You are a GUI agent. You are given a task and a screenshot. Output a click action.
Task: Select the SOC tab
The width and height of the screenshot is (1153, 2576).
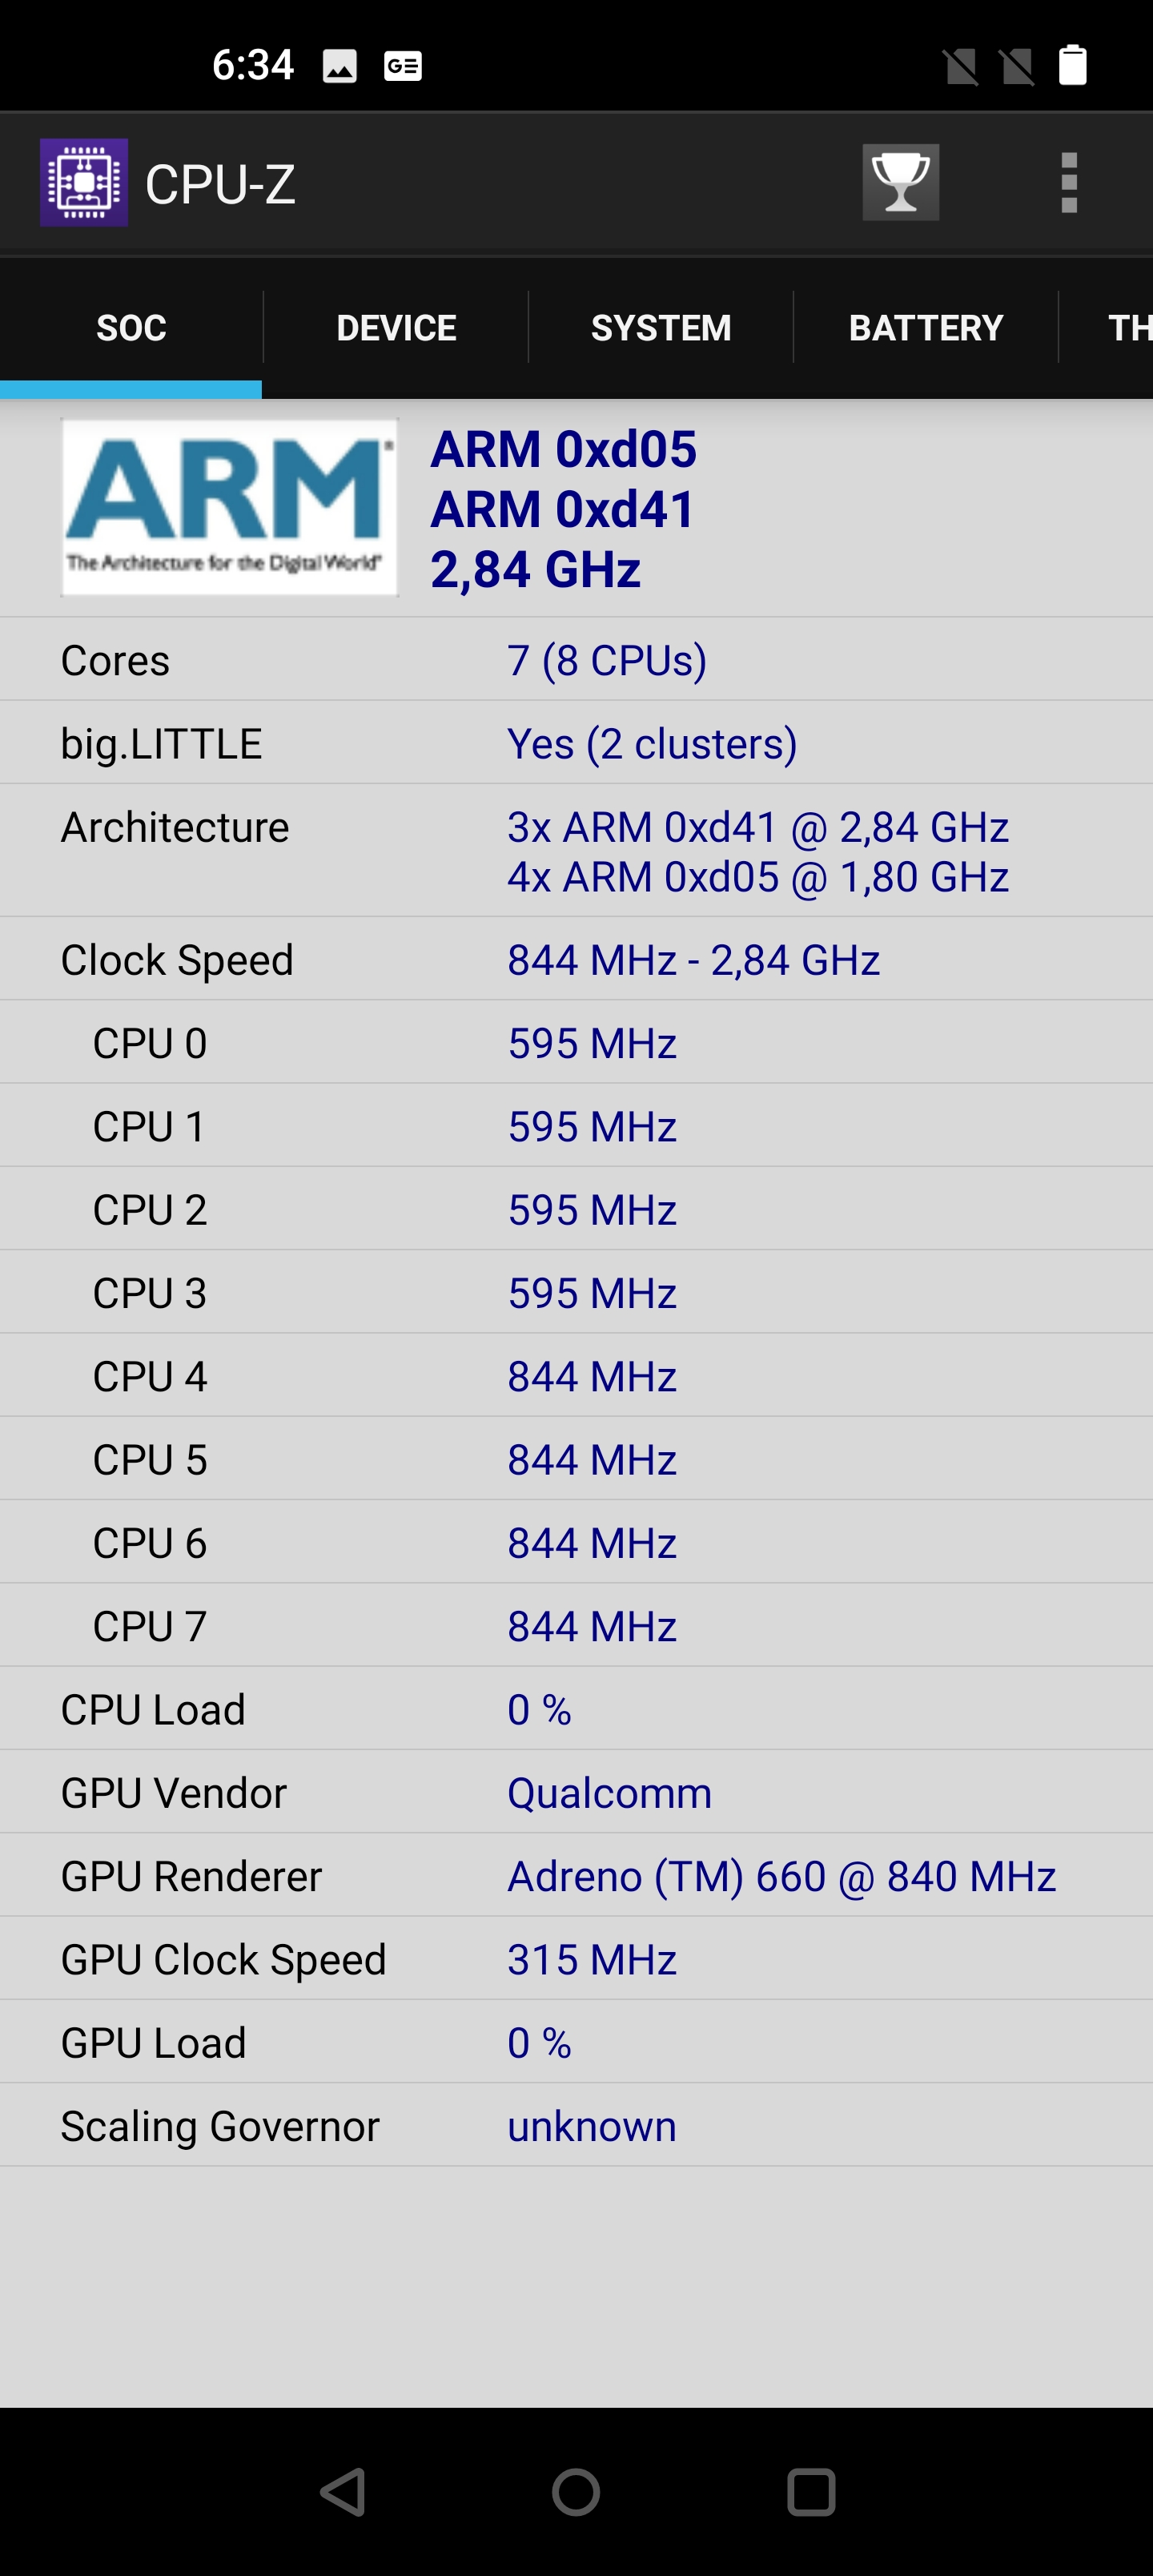pos(131,328)
